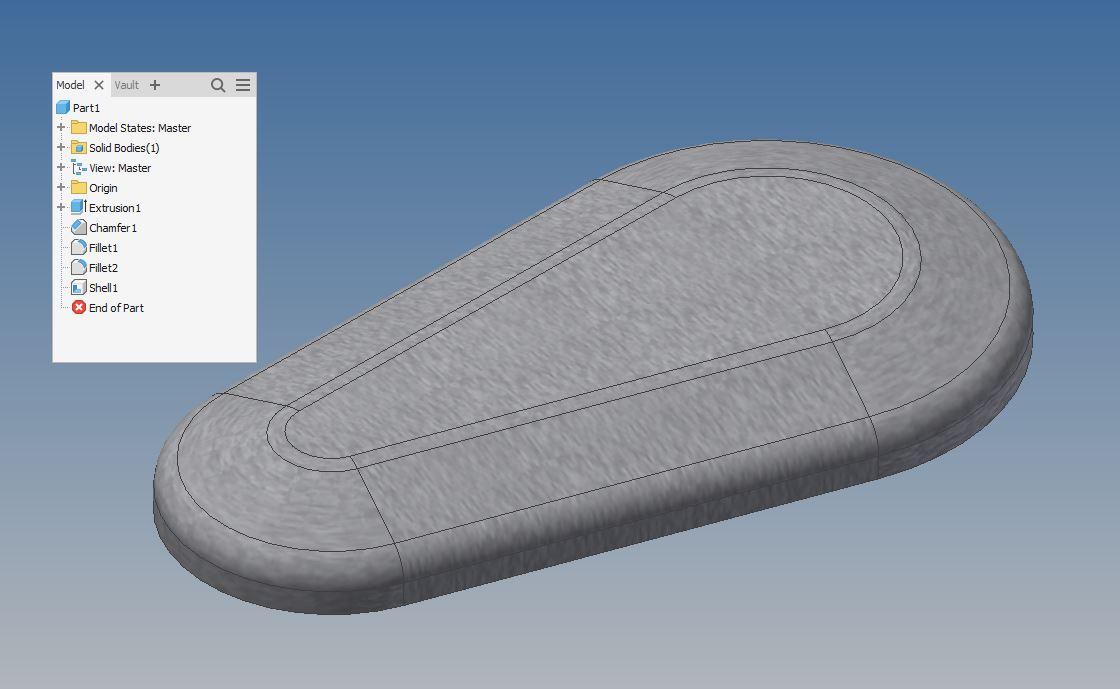This screenshot has width=1120, height=689.
Task: Expand the Solid Bodies(1) folder
Action: pyautogui.click(x=61, y=147)
